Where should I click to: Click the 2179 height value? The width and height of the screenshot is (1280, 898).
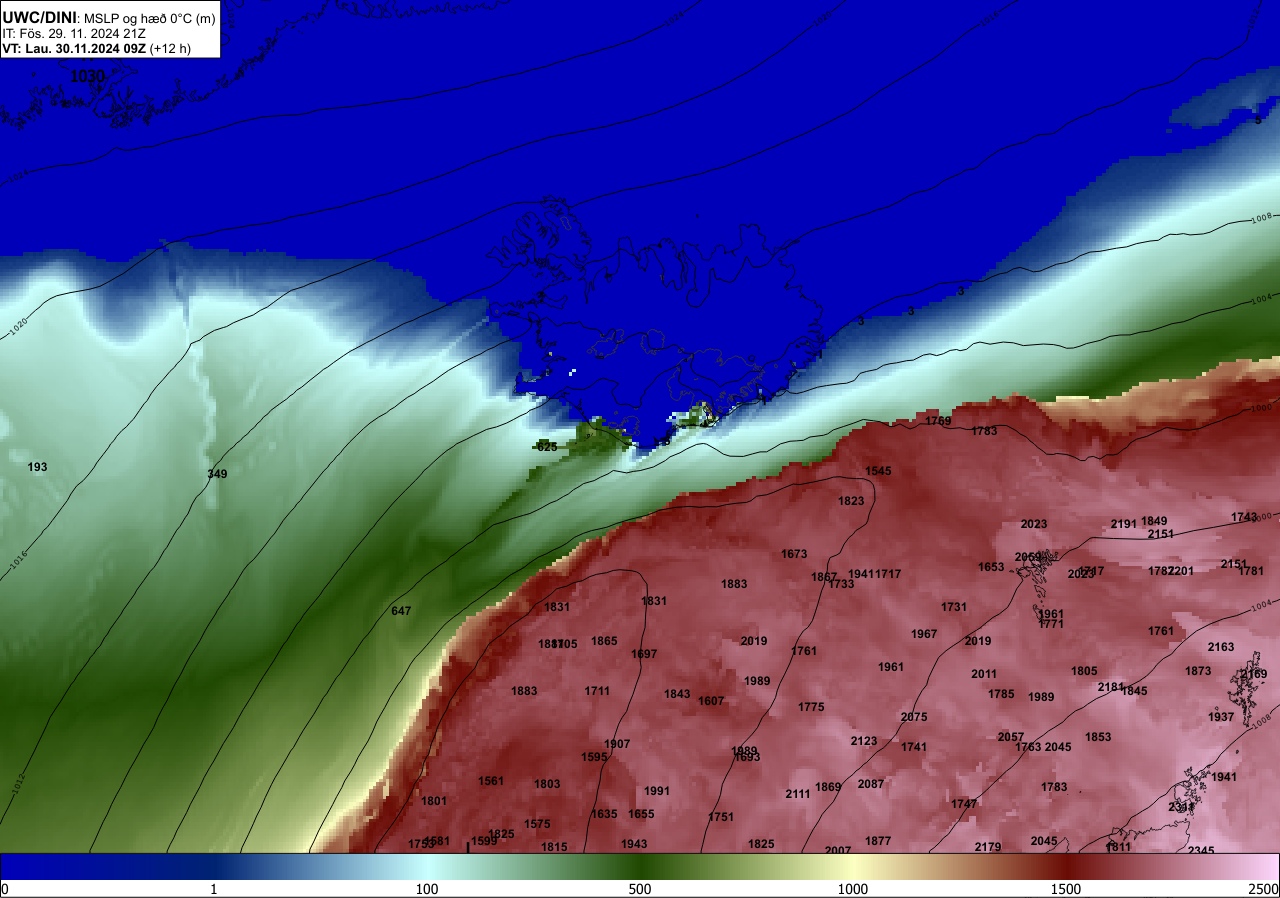point(988,847)
